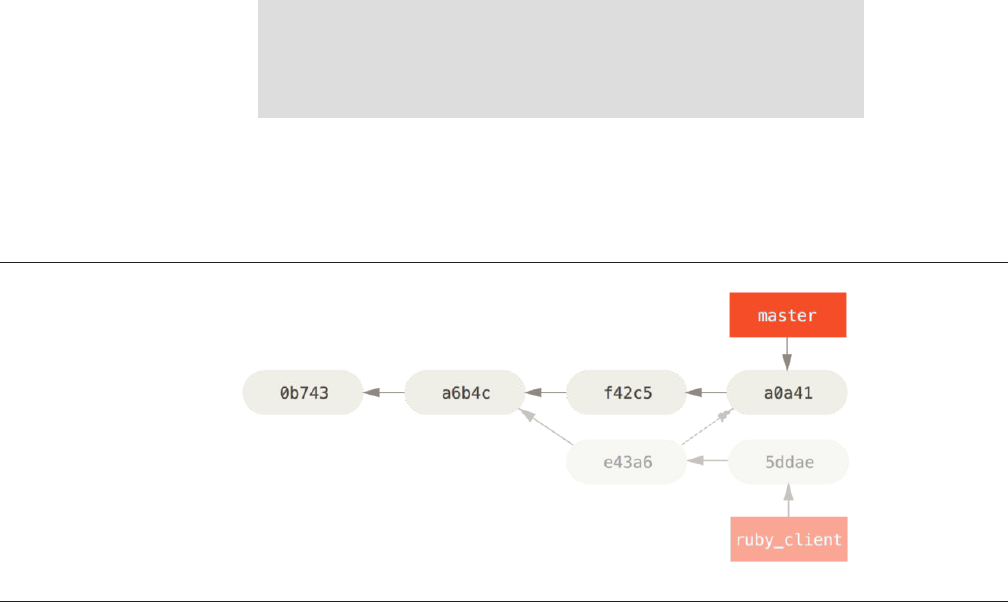Click the horizontal divider line above the diagram

click(x=504, y=262)
